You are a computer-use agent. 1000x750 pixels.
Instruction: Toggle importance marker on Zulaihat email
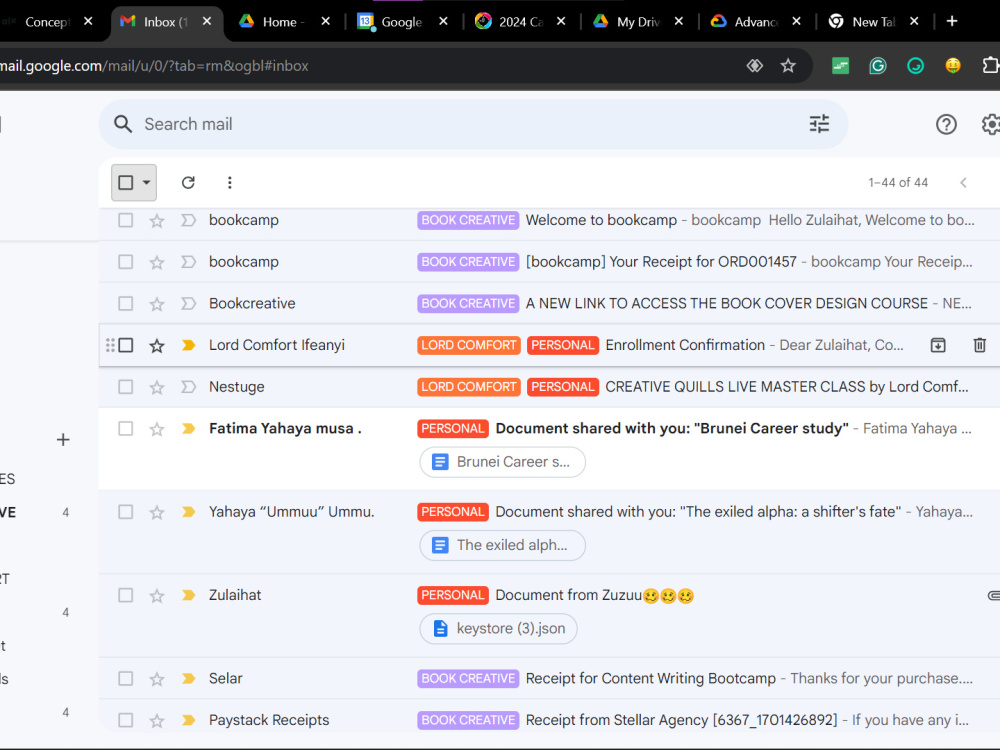(188, 595)
